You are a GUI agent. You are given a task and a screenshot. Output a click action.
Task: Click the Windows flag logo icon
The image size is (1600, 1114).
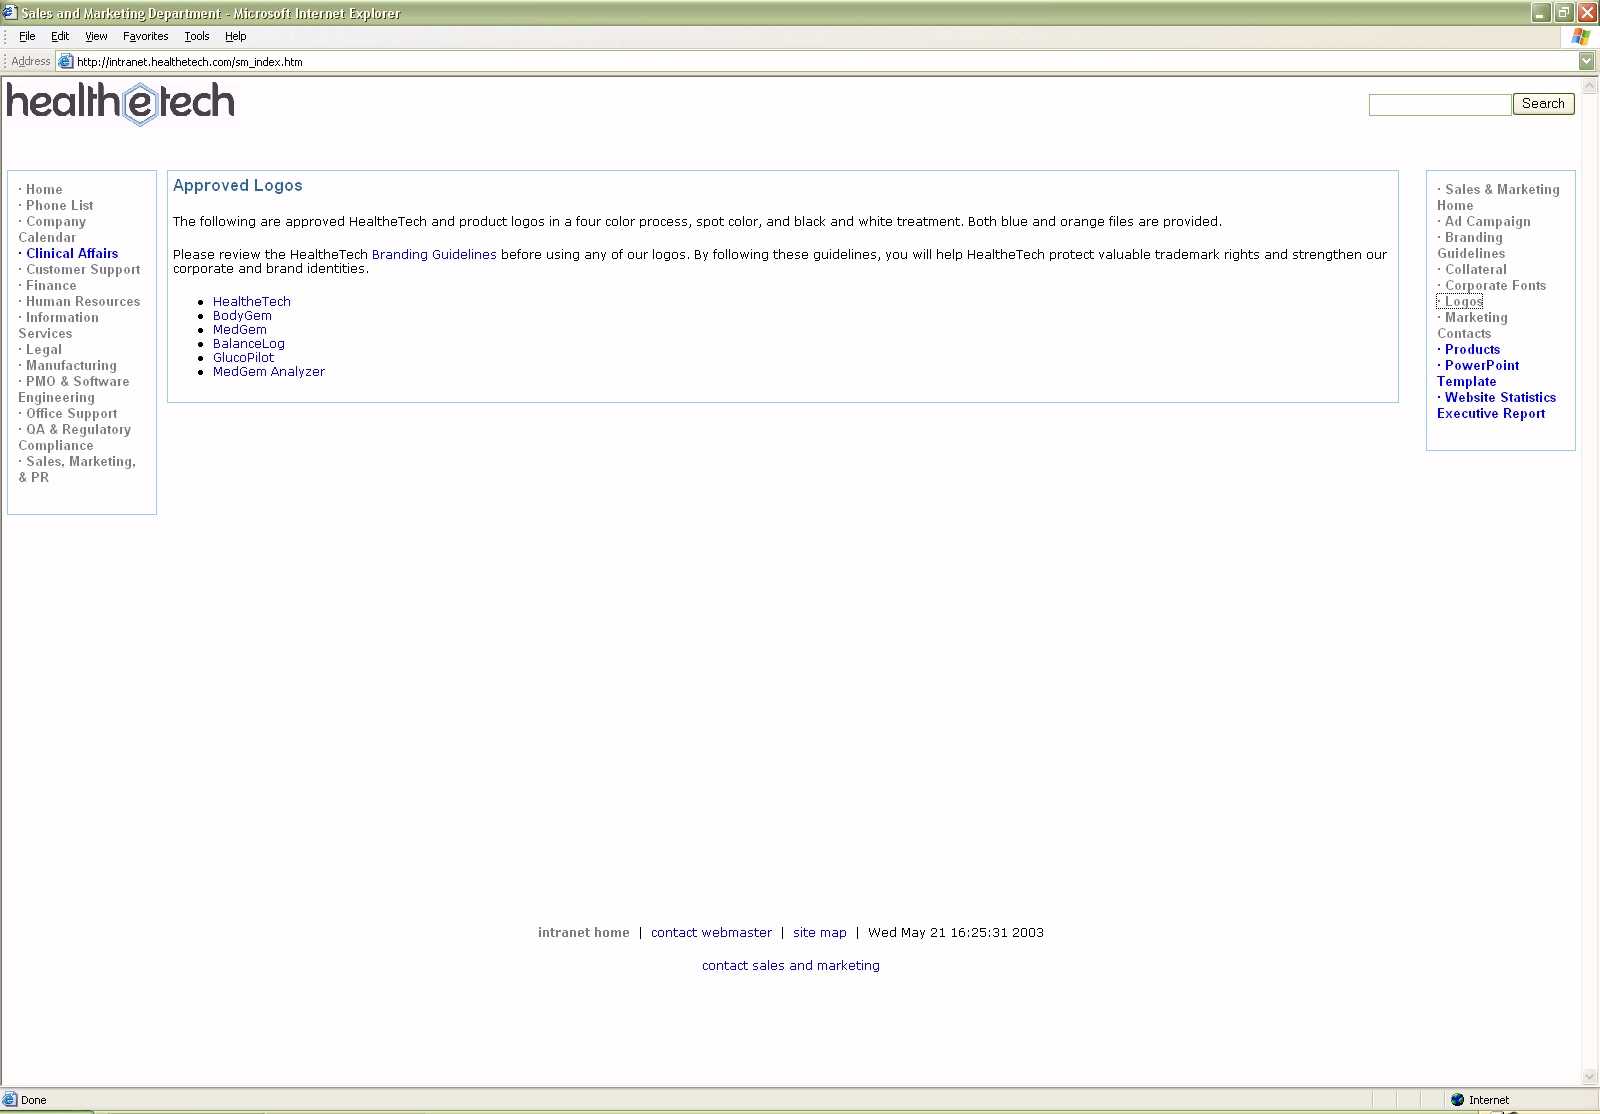(x=1580, y=36)
